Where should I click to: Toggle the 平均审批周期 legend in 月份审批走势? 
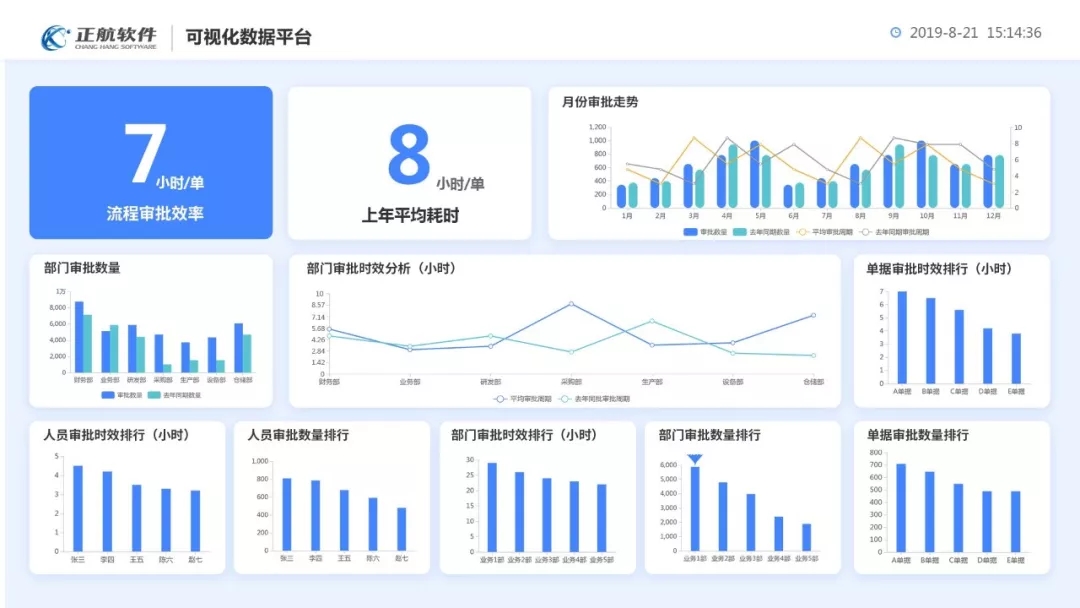824,232
